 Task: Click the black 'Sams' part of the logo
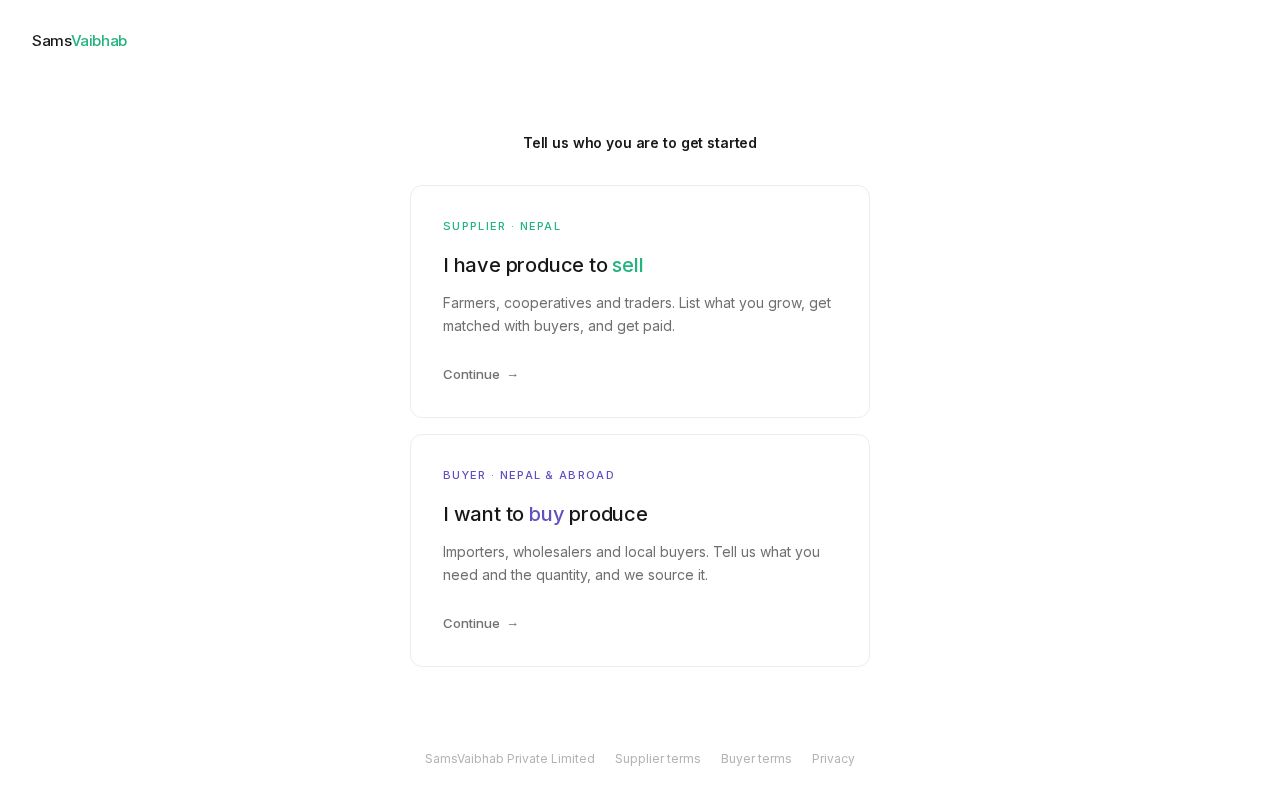(x=52, y=41)
